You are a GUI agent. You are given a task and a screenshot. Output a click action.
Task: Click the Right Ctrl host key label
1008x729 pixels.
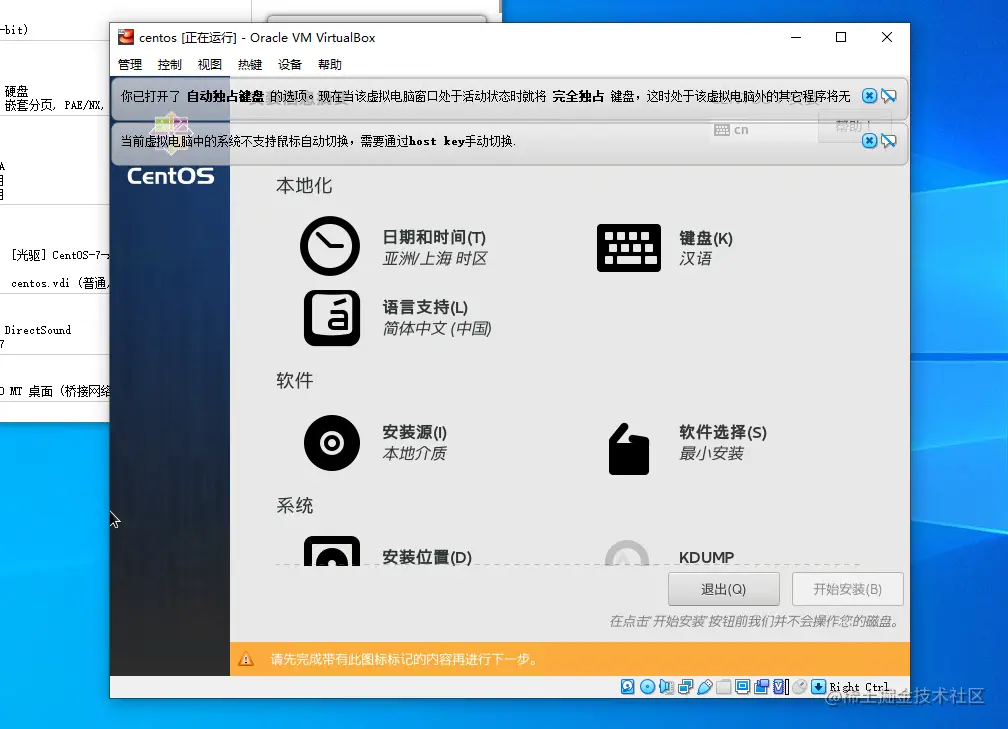point(860,687)
